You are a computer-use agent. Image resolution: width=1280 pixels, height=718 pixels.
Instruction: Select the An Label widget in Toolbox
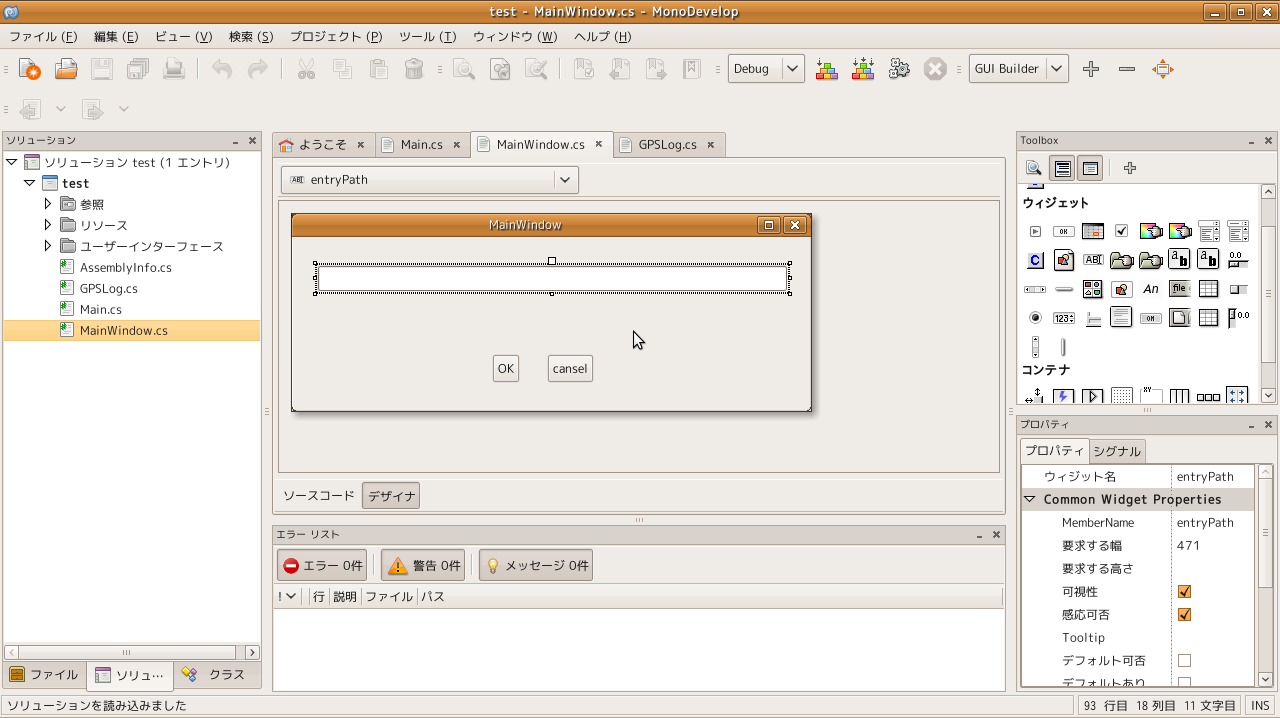click(1151, 289)
